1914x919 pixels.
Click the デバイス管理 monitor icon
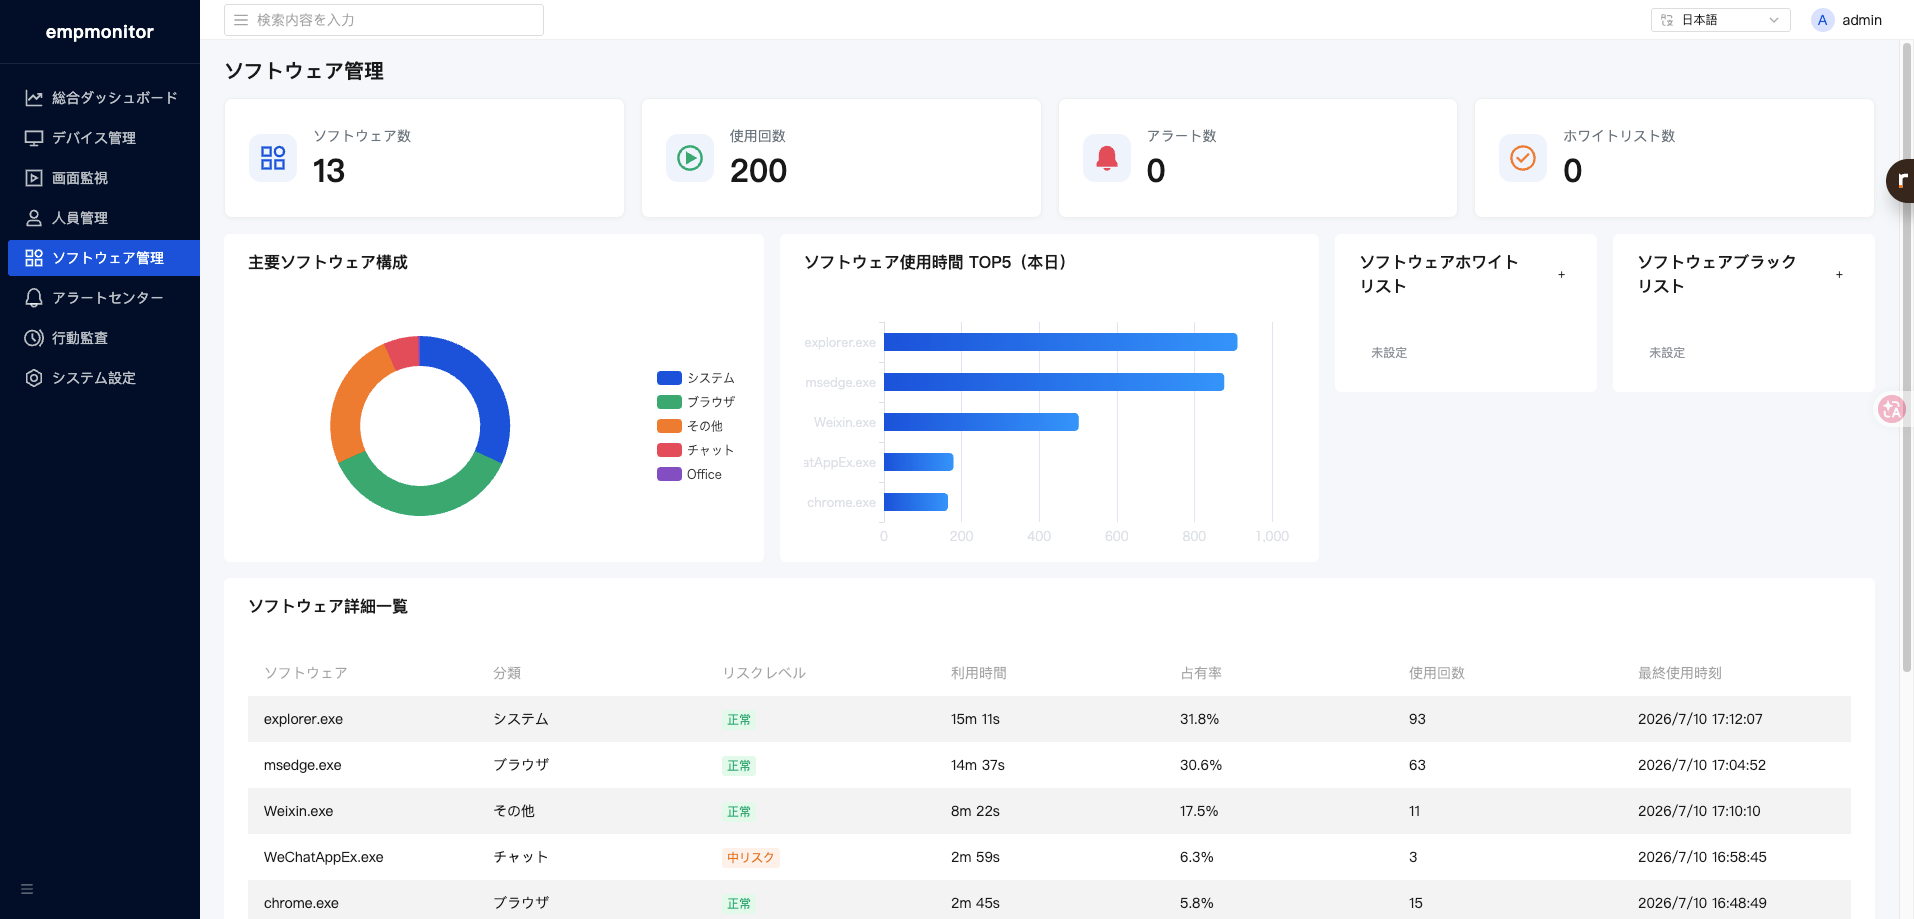[34, 138]
